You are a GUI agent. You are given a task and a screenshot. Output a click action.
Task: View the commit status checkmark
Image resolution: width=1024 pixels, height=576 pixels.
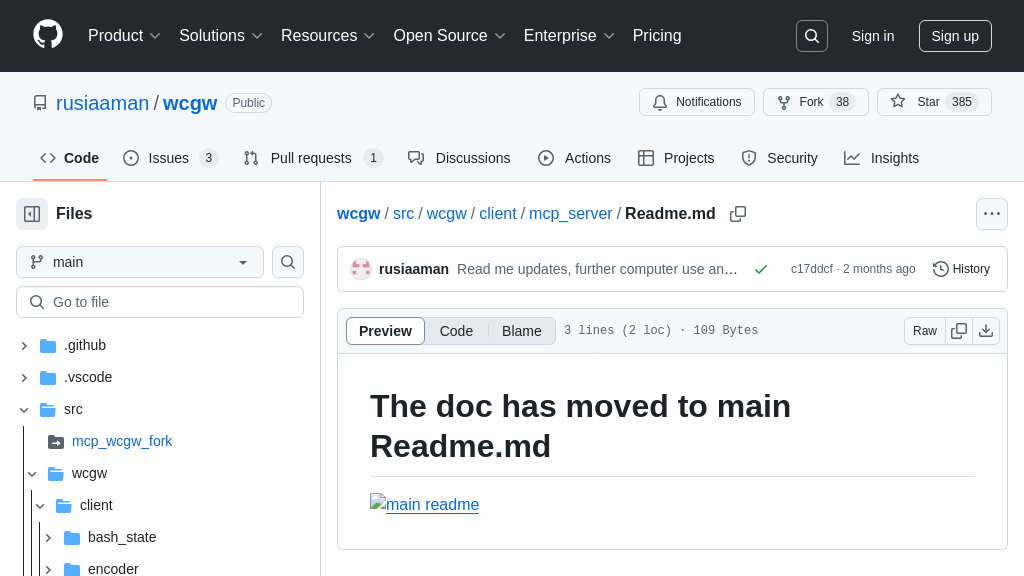click(761, 269)
